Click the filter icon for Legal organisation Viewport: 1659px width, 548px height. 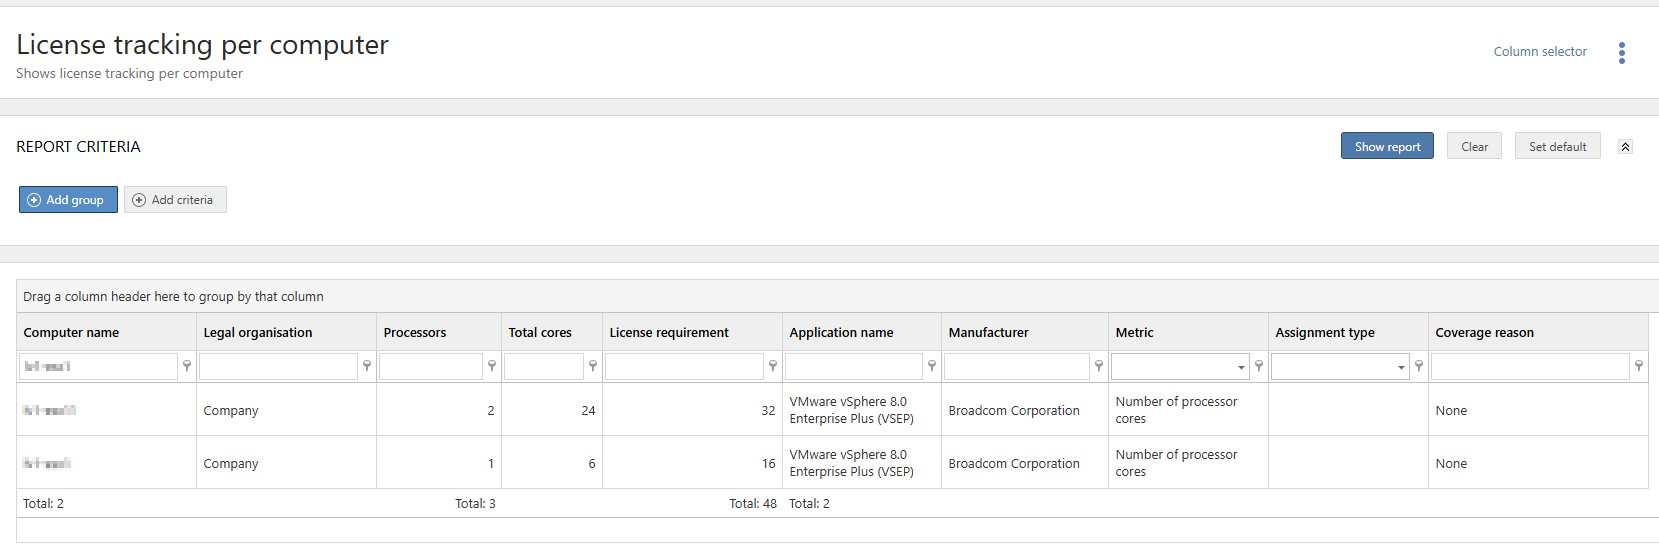(x=367, y=367)
